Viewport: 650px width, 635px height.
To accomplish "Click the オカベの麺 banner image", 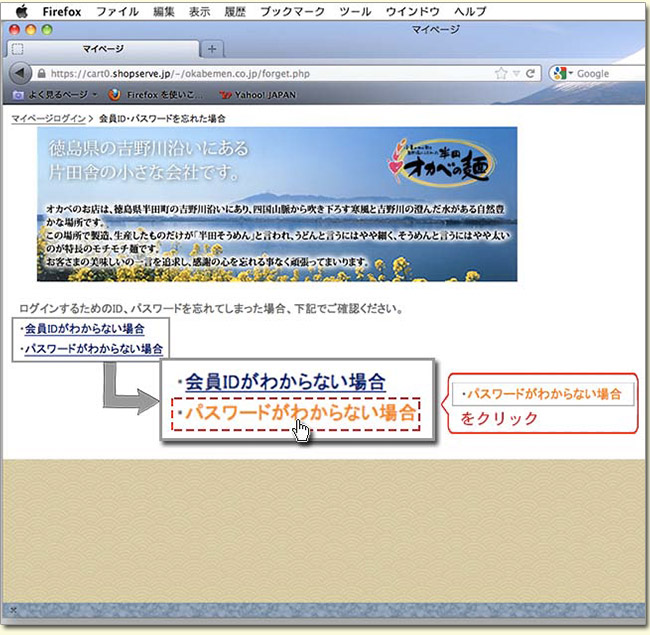I will pos(277,204).
